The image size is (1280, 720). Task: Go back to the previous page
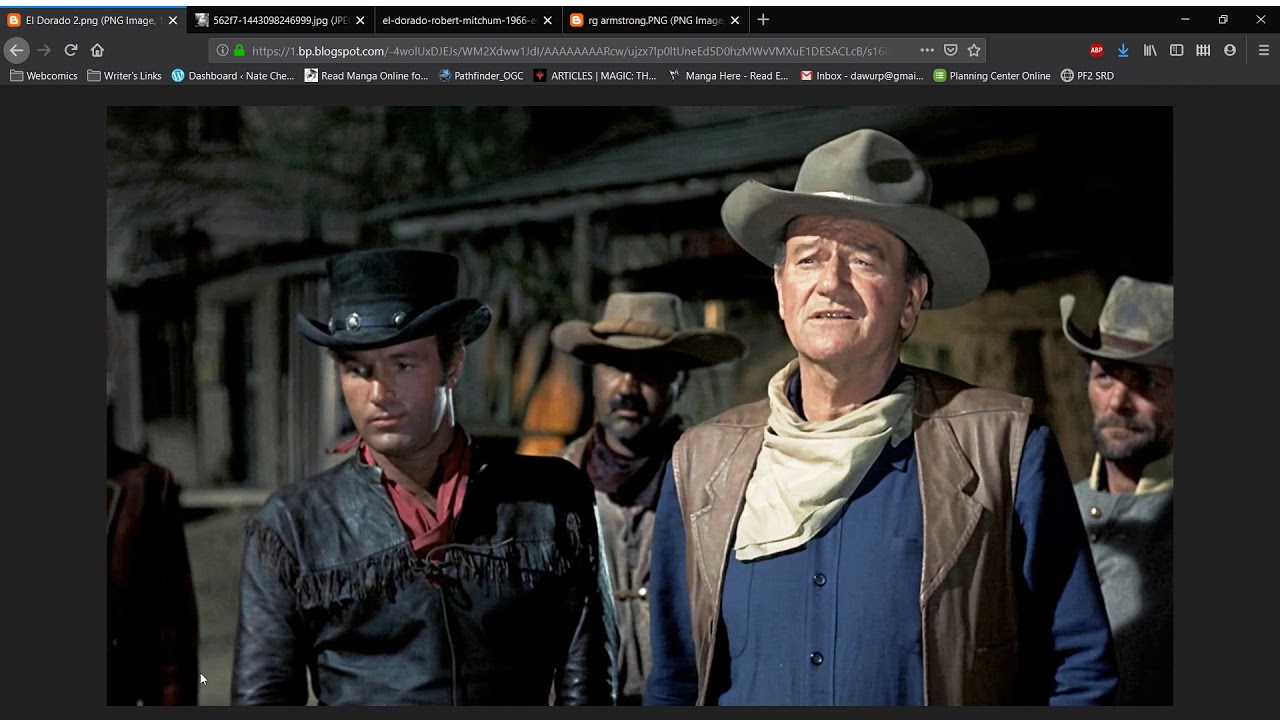(x=16, y=50)
